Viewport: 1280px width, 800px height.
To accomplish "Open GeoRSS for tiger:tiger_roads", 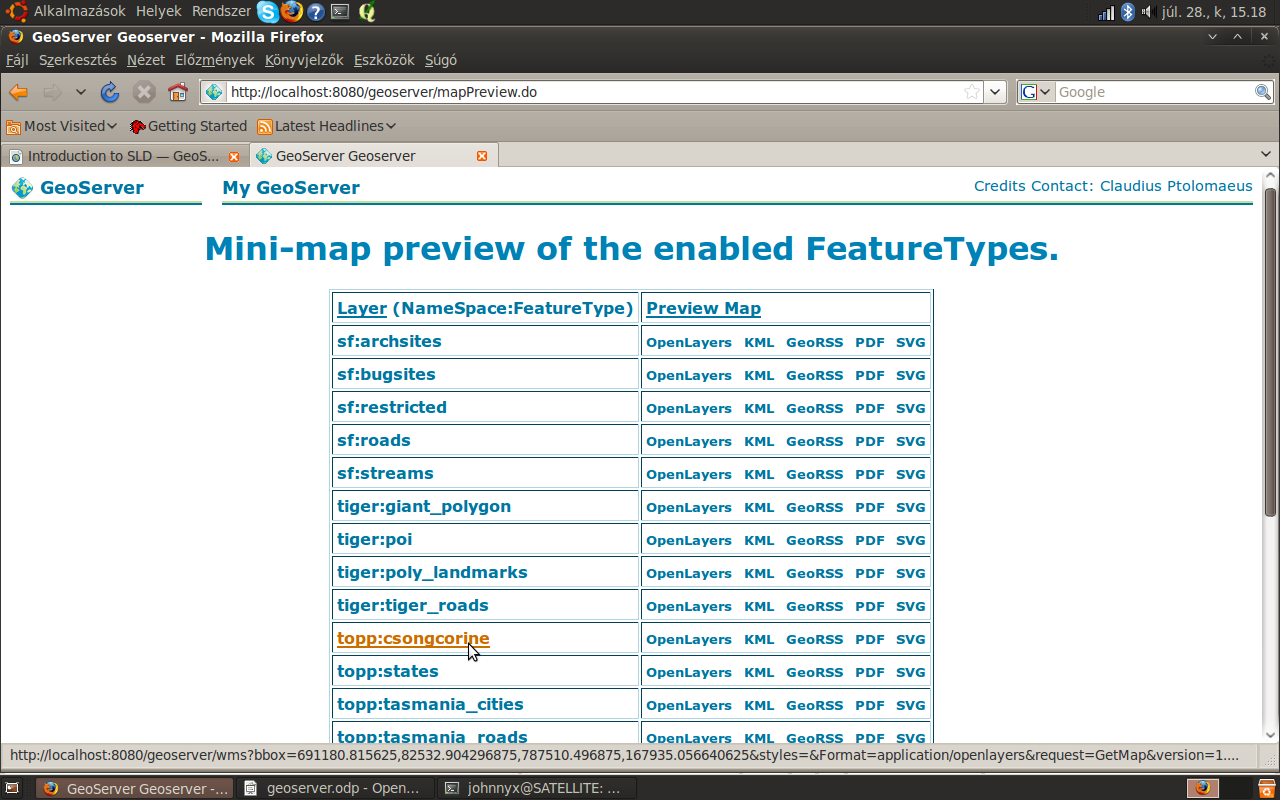I will pos(815,606).
